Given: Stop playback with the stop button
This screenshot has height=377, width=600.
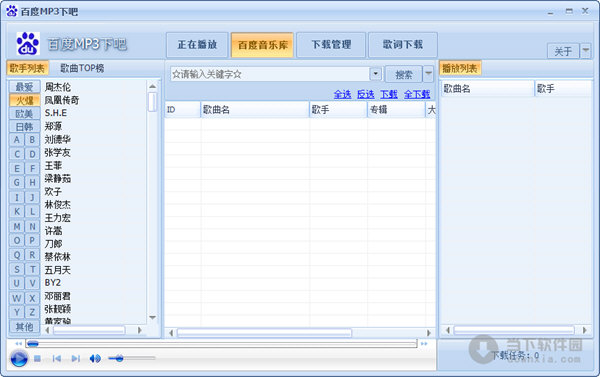Looking at the screenshot, I should tap(37, 359).
